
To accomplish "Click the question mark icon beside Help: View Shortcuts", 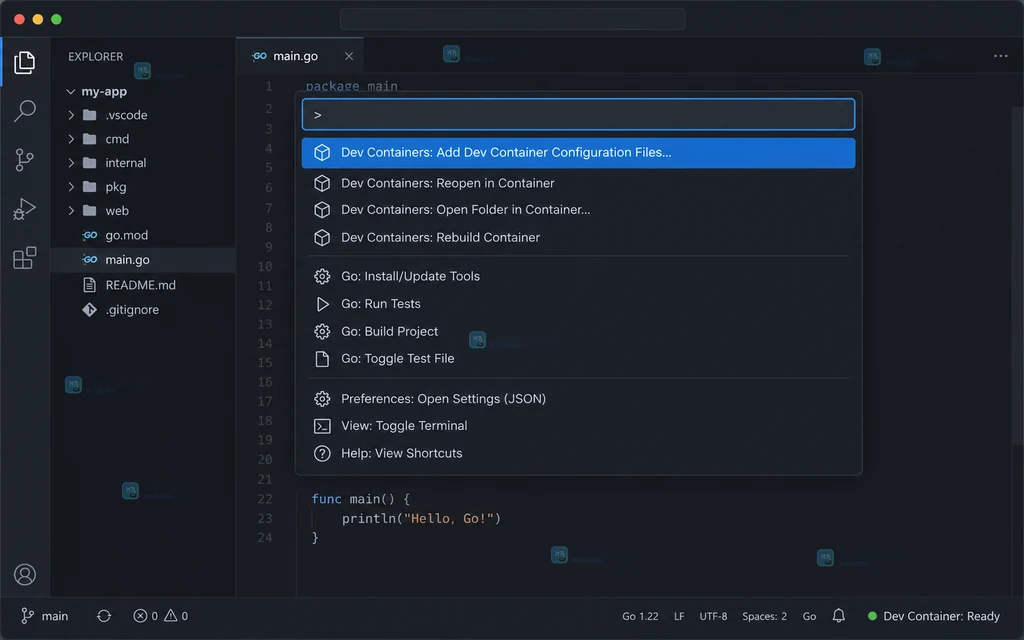I will pos(322,453).
